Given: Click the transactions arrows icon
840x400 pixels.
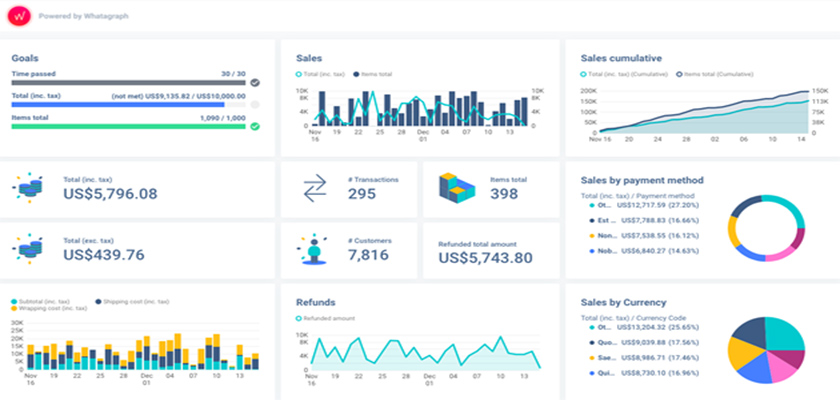Looking at the screenshot, I should [315, 187].
